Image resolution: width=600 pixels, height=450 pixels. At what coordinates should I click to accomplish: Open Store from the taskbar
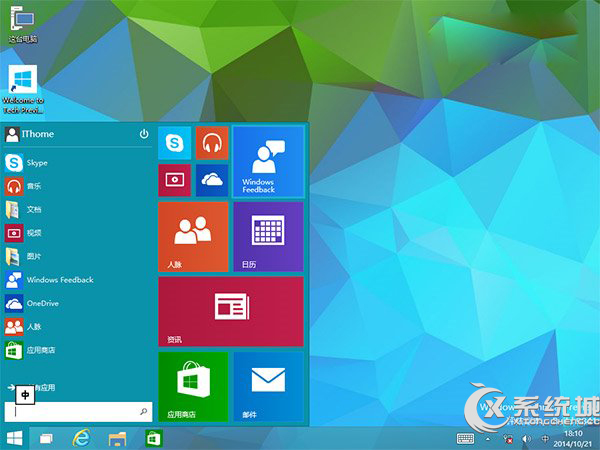click(x=153, y=438)
